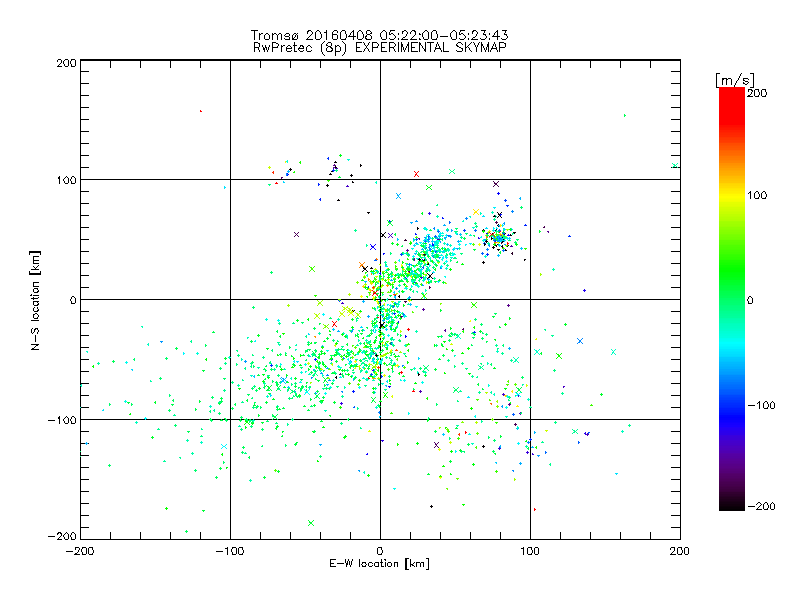800x600 pixels.
Task: Click the x-axis tick label '100'
Action: [530, 551]
